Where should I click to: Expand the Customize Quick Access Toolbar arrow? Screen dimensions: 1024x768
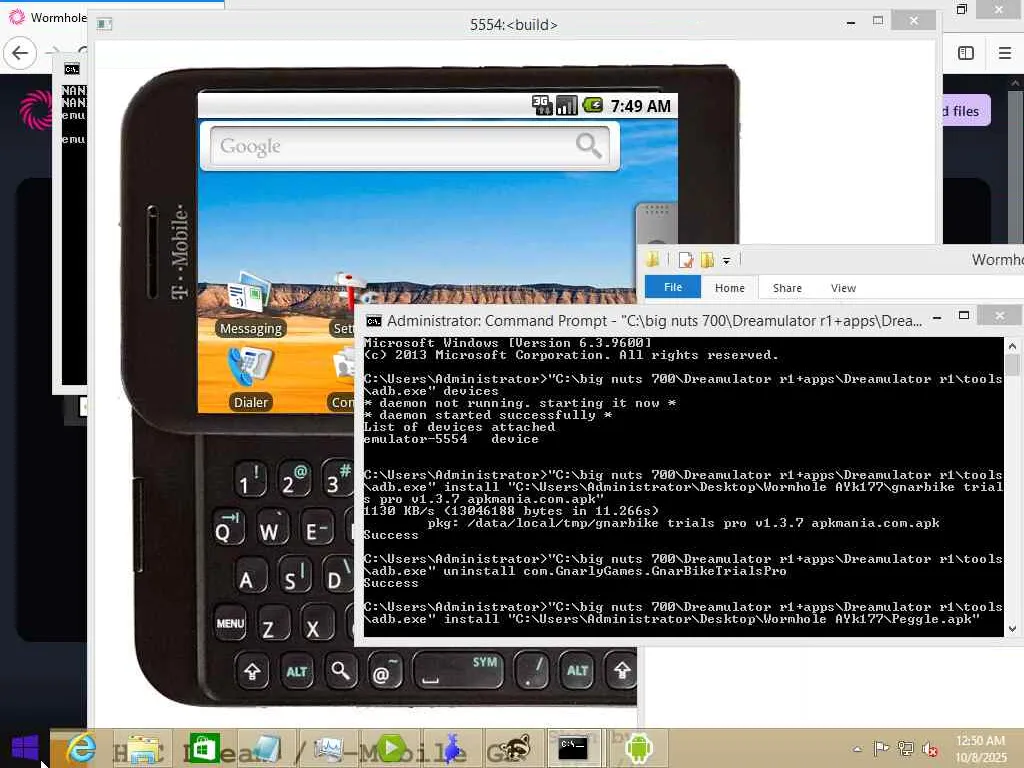pos(726,261)
